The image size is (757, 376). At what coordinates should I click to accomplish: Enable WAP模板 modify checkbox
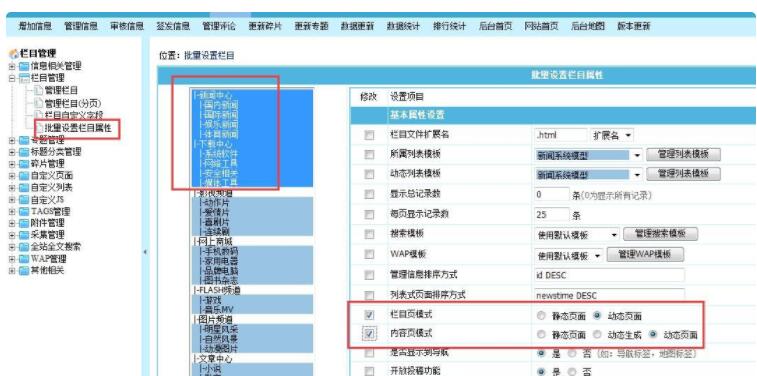click(x=369, y=254)
